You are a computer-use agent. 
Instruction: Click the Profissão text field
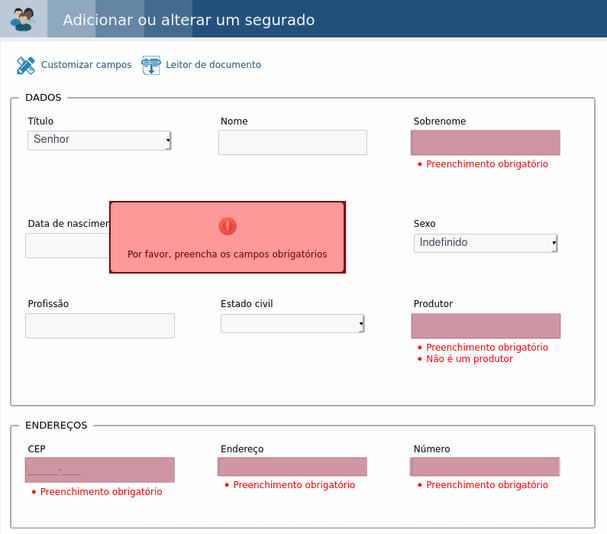[x=100, y=326]
